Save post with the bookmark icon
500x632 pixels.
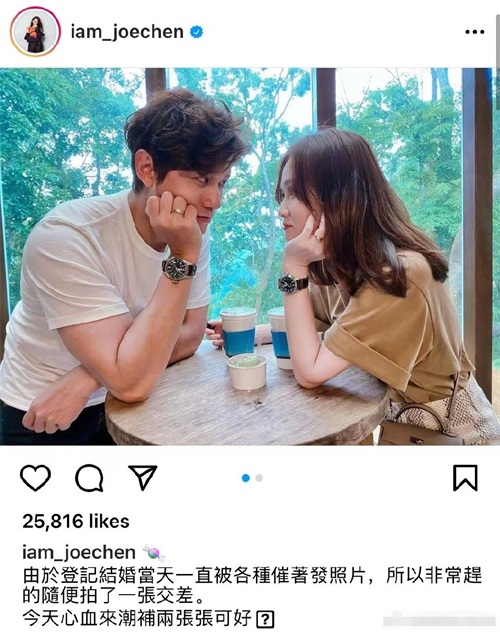pos(465,478)
